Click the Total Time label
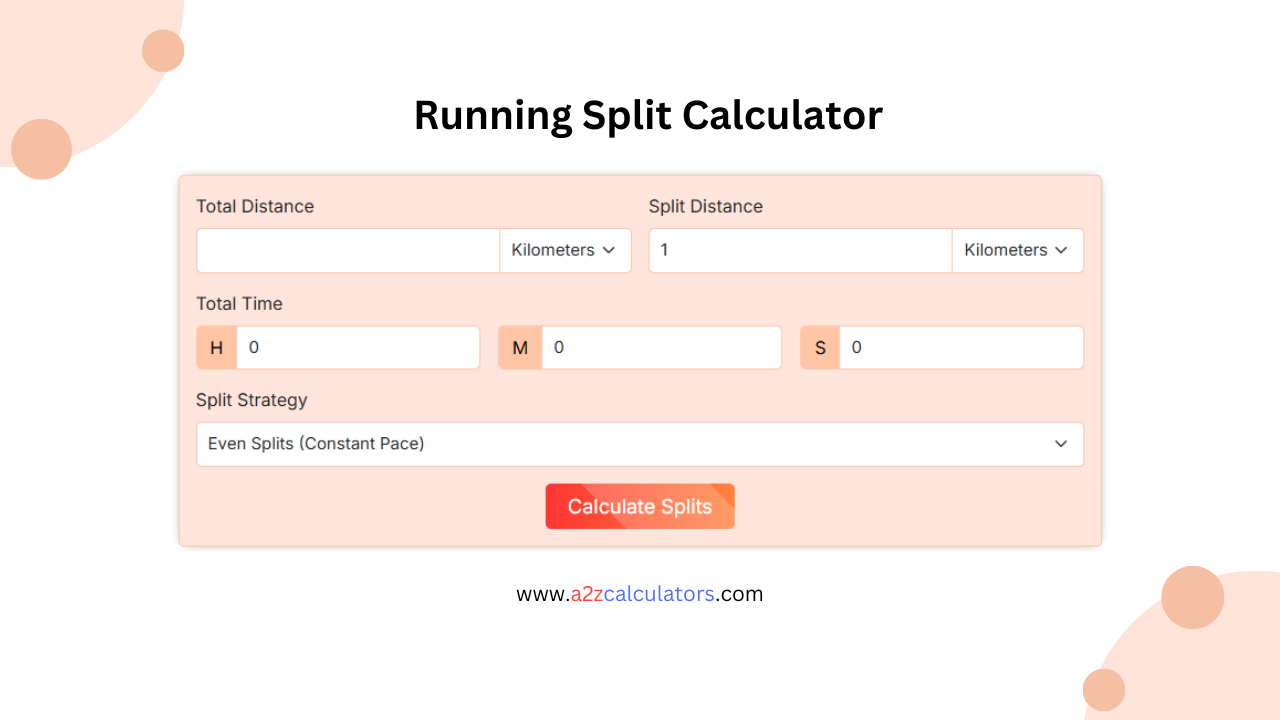Image resolution: width=1280 pixels, height=720 pixels. point(239,304)
